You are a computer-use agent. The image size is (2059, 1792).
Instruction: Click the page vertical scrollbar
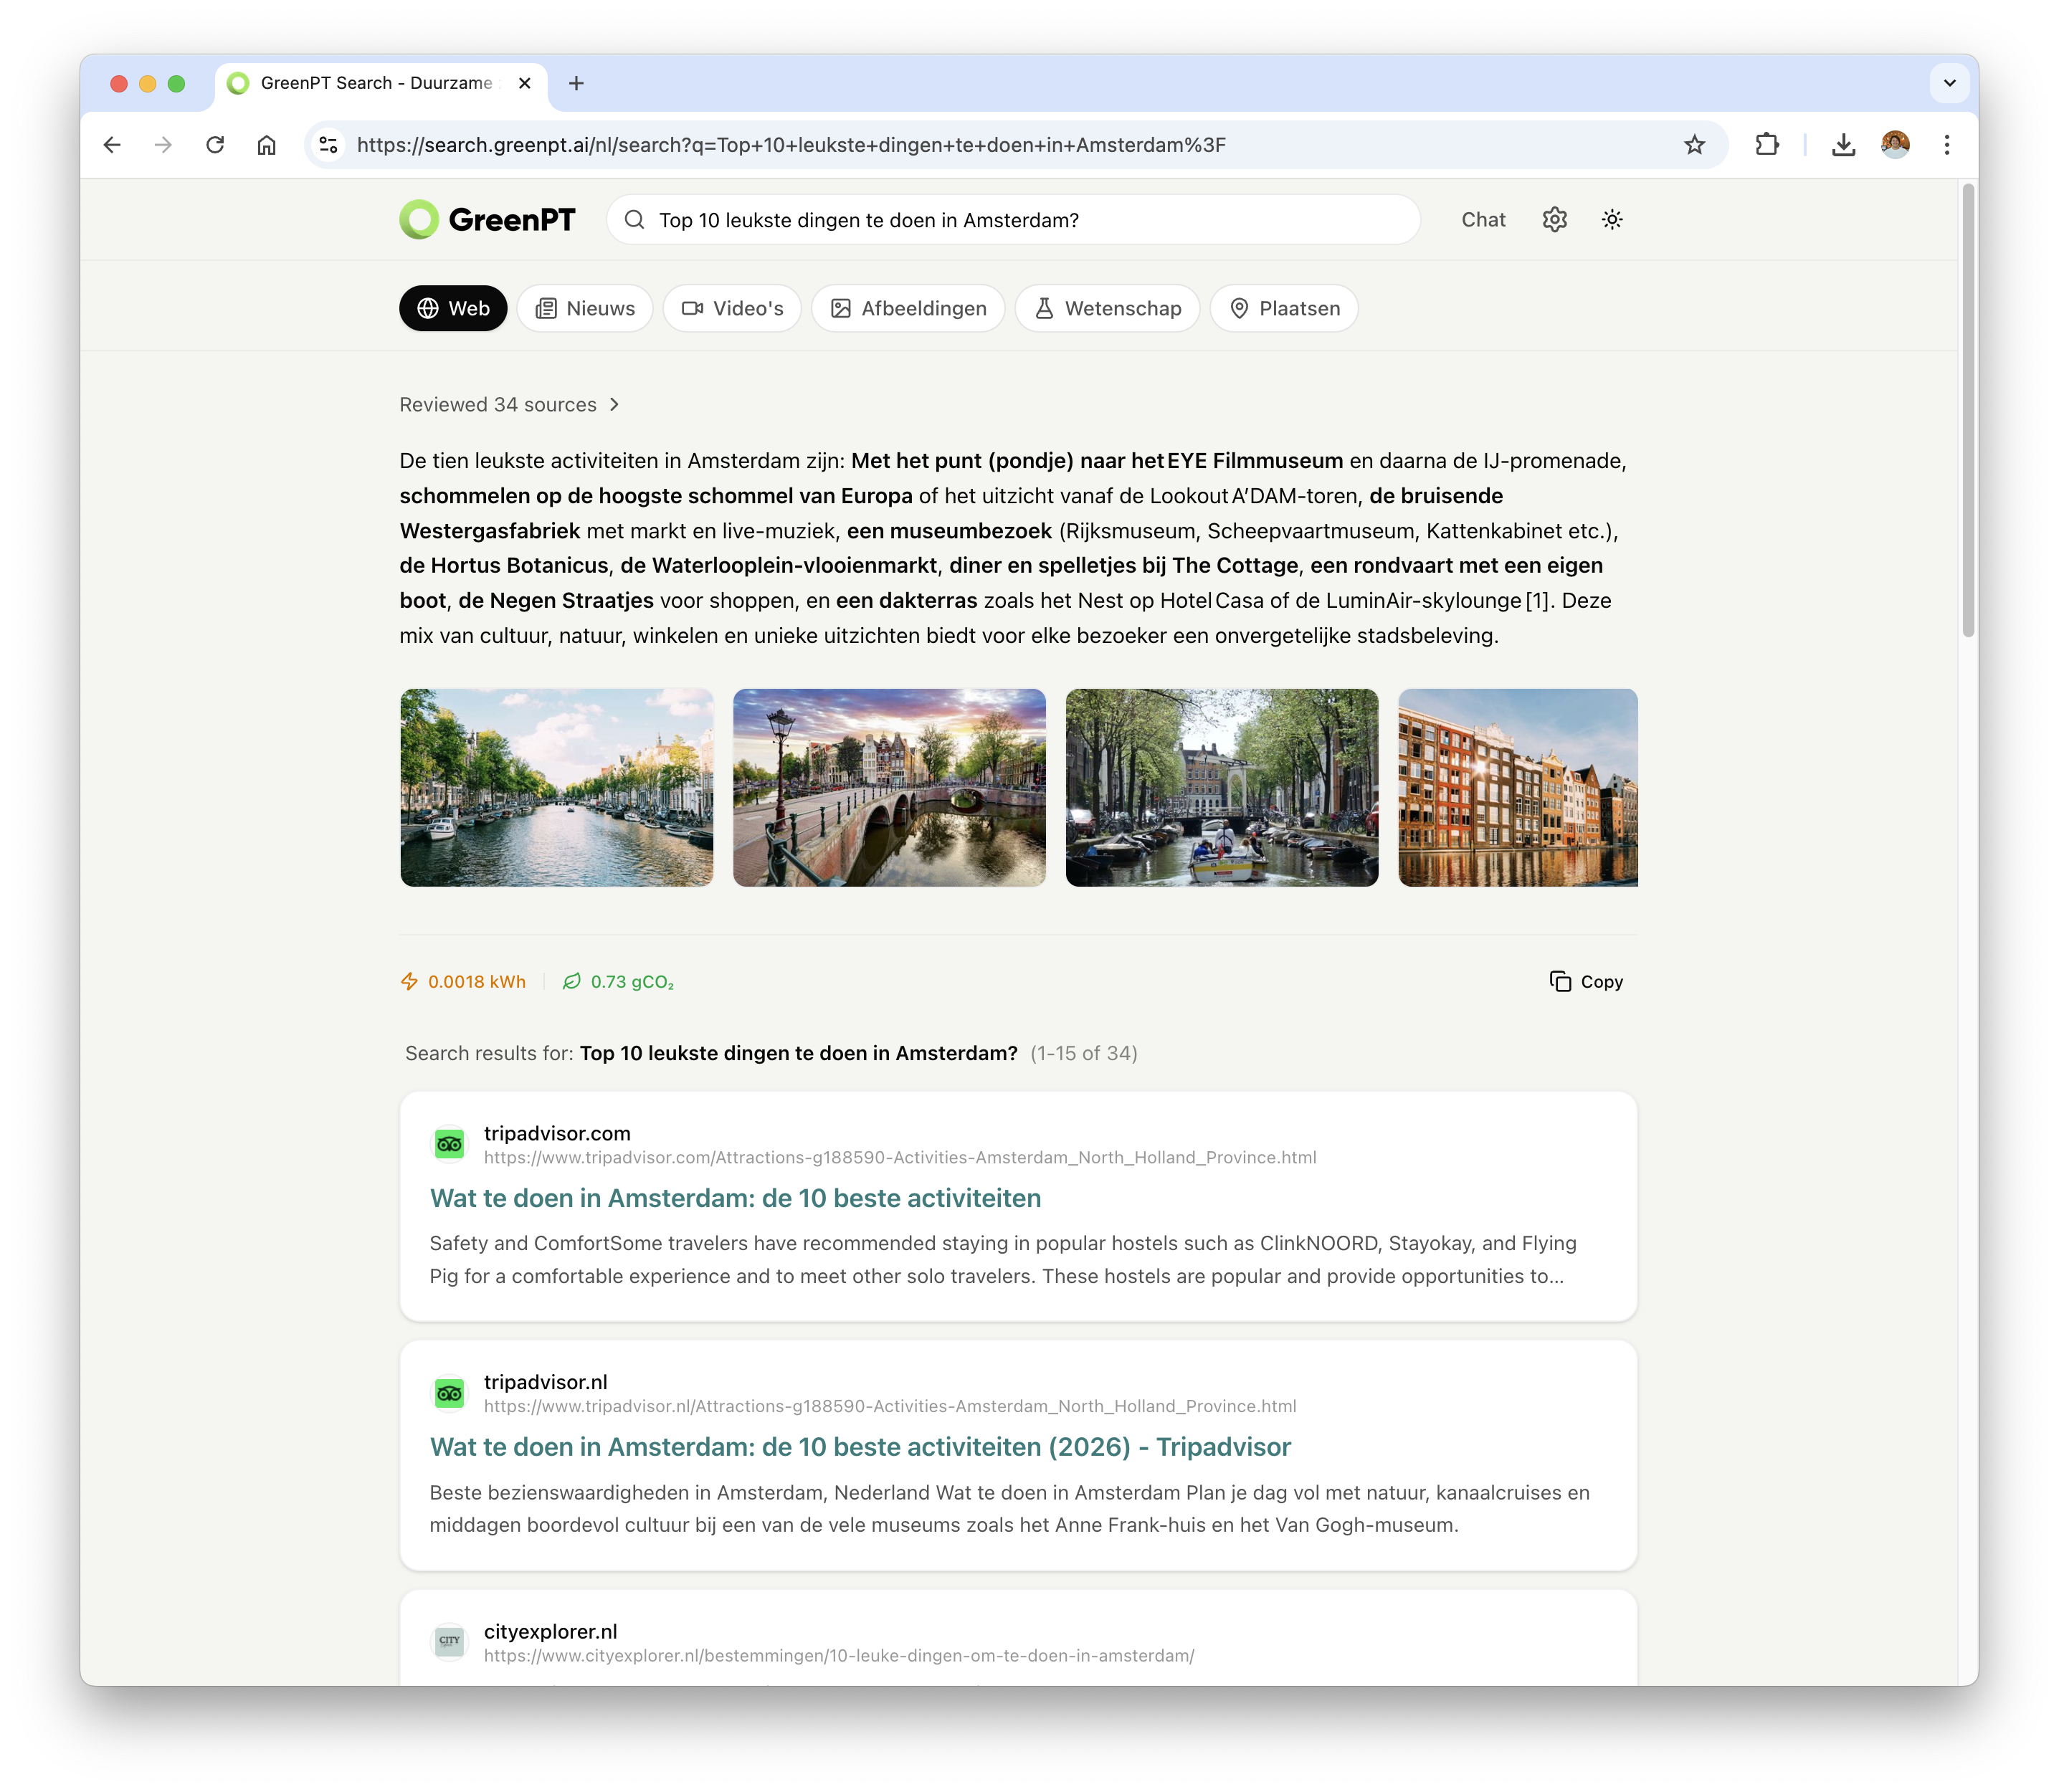coord(1968,410)
